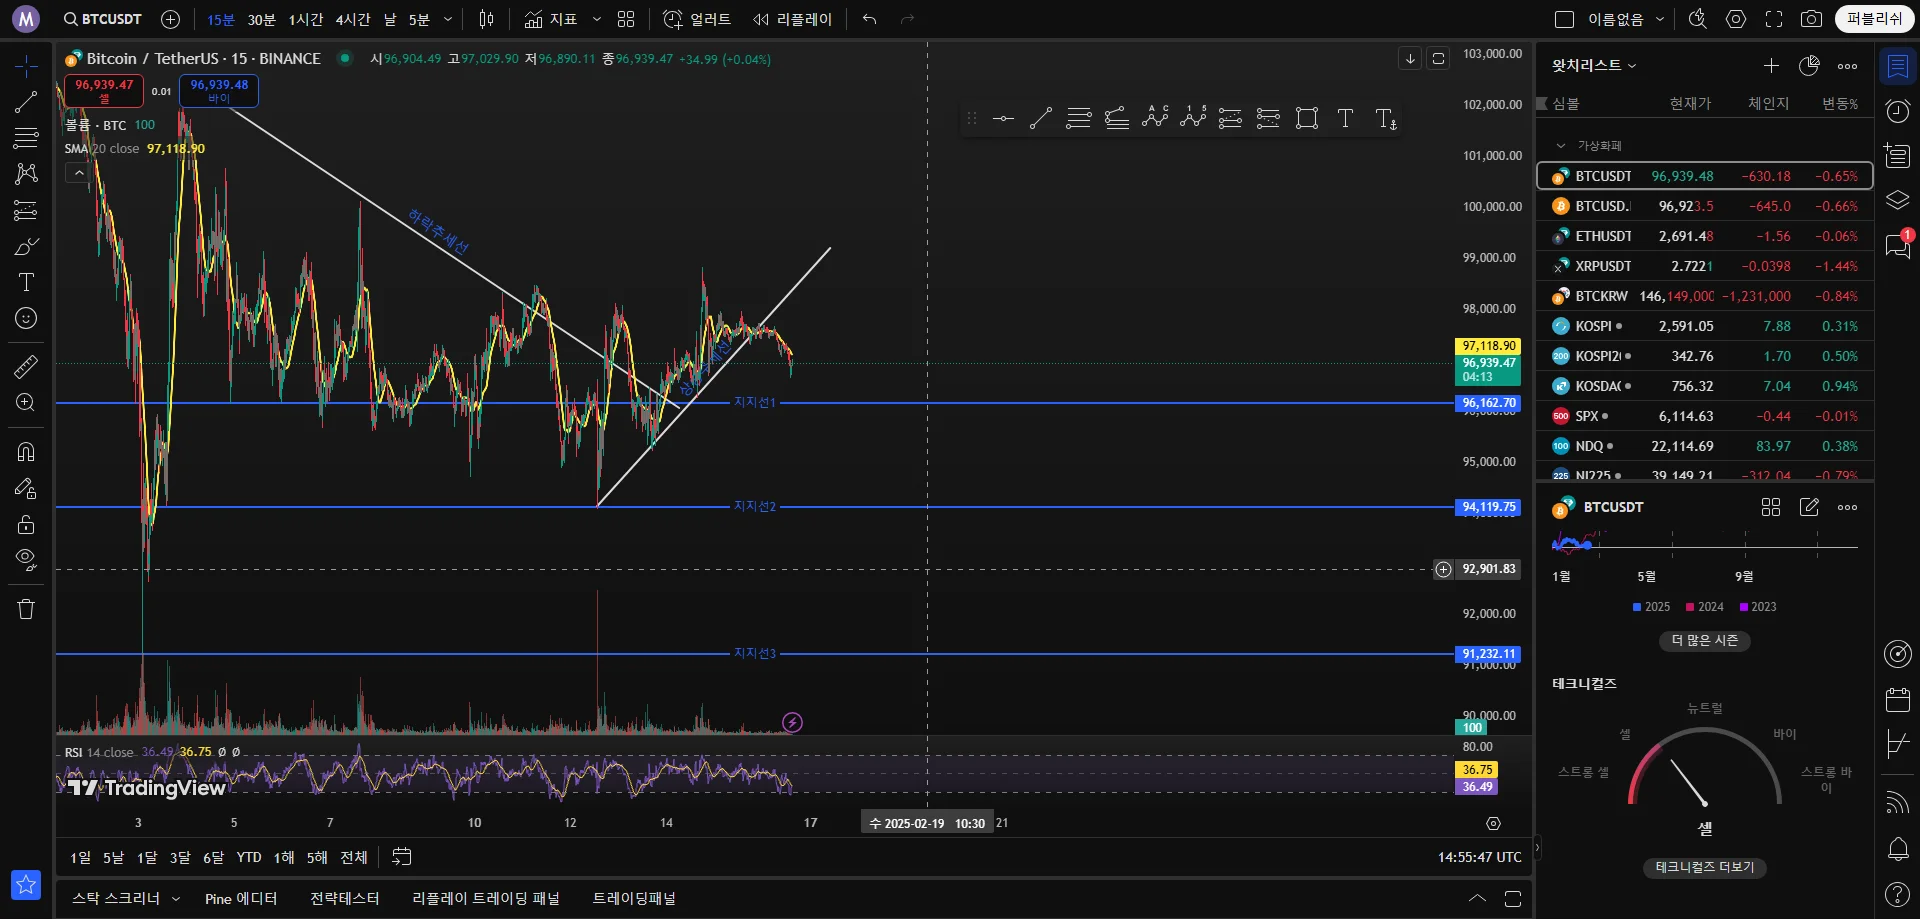Open chart settings hexagon gear icon
1920x919 pixels.
click(1736, 19)
